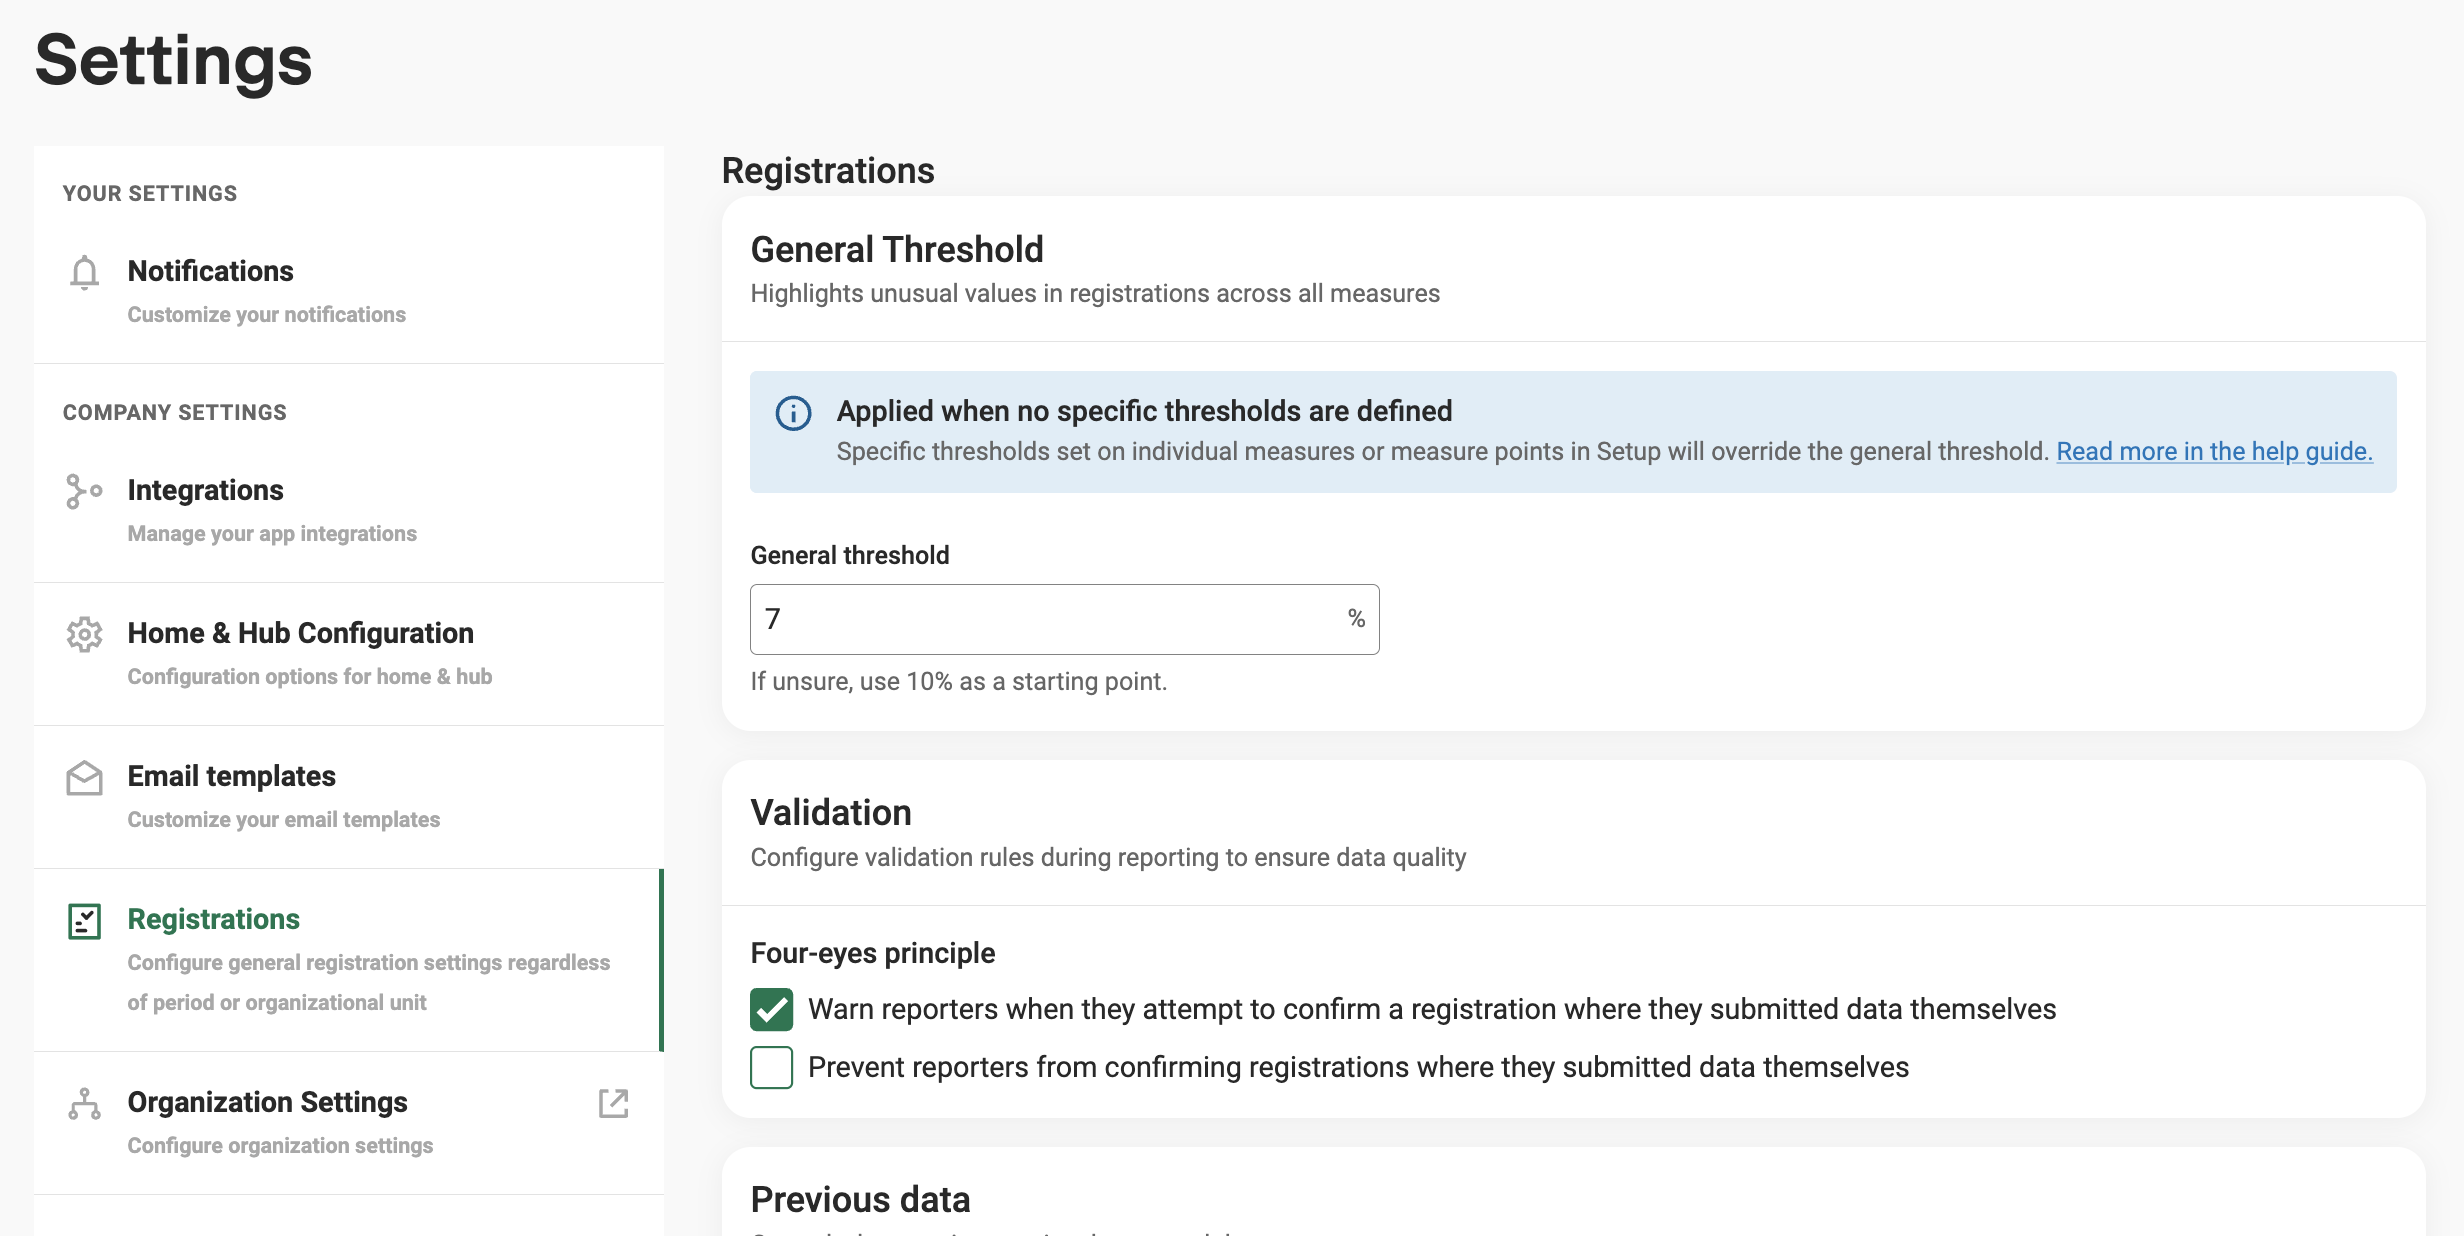This screenshot has height=1236, width=2464.
Task: Click the Registrations checklist icon
Action: pos(85,921)
